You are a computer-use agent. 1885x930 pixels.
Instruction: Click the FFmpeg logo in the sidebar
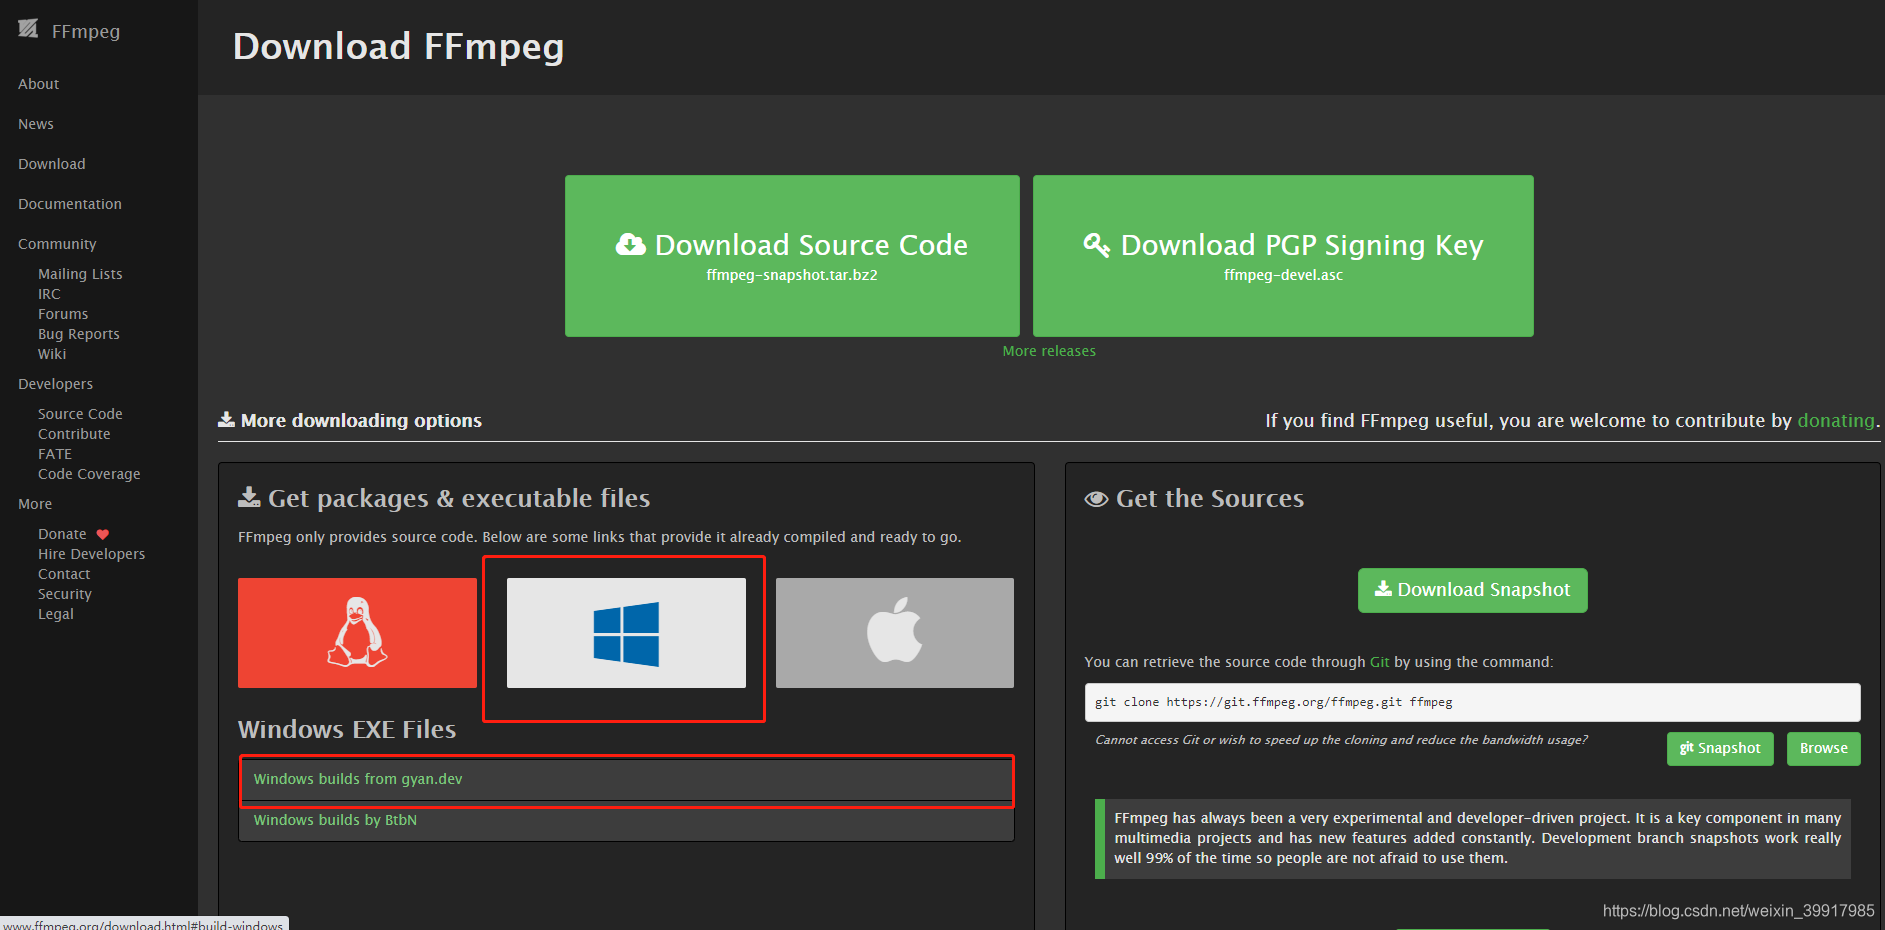(29, 30)
